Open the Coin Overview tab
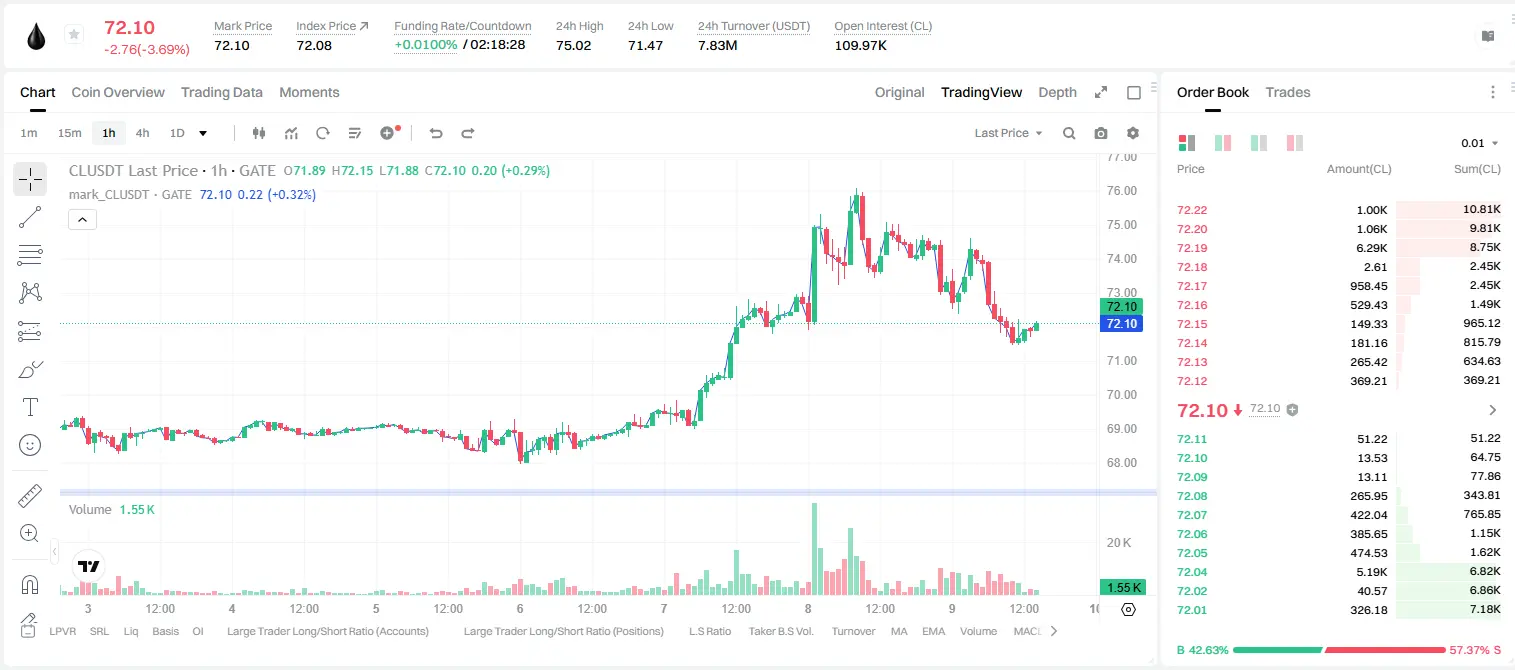This screenshot has width=1515, height=670. [x=118, y=92]
